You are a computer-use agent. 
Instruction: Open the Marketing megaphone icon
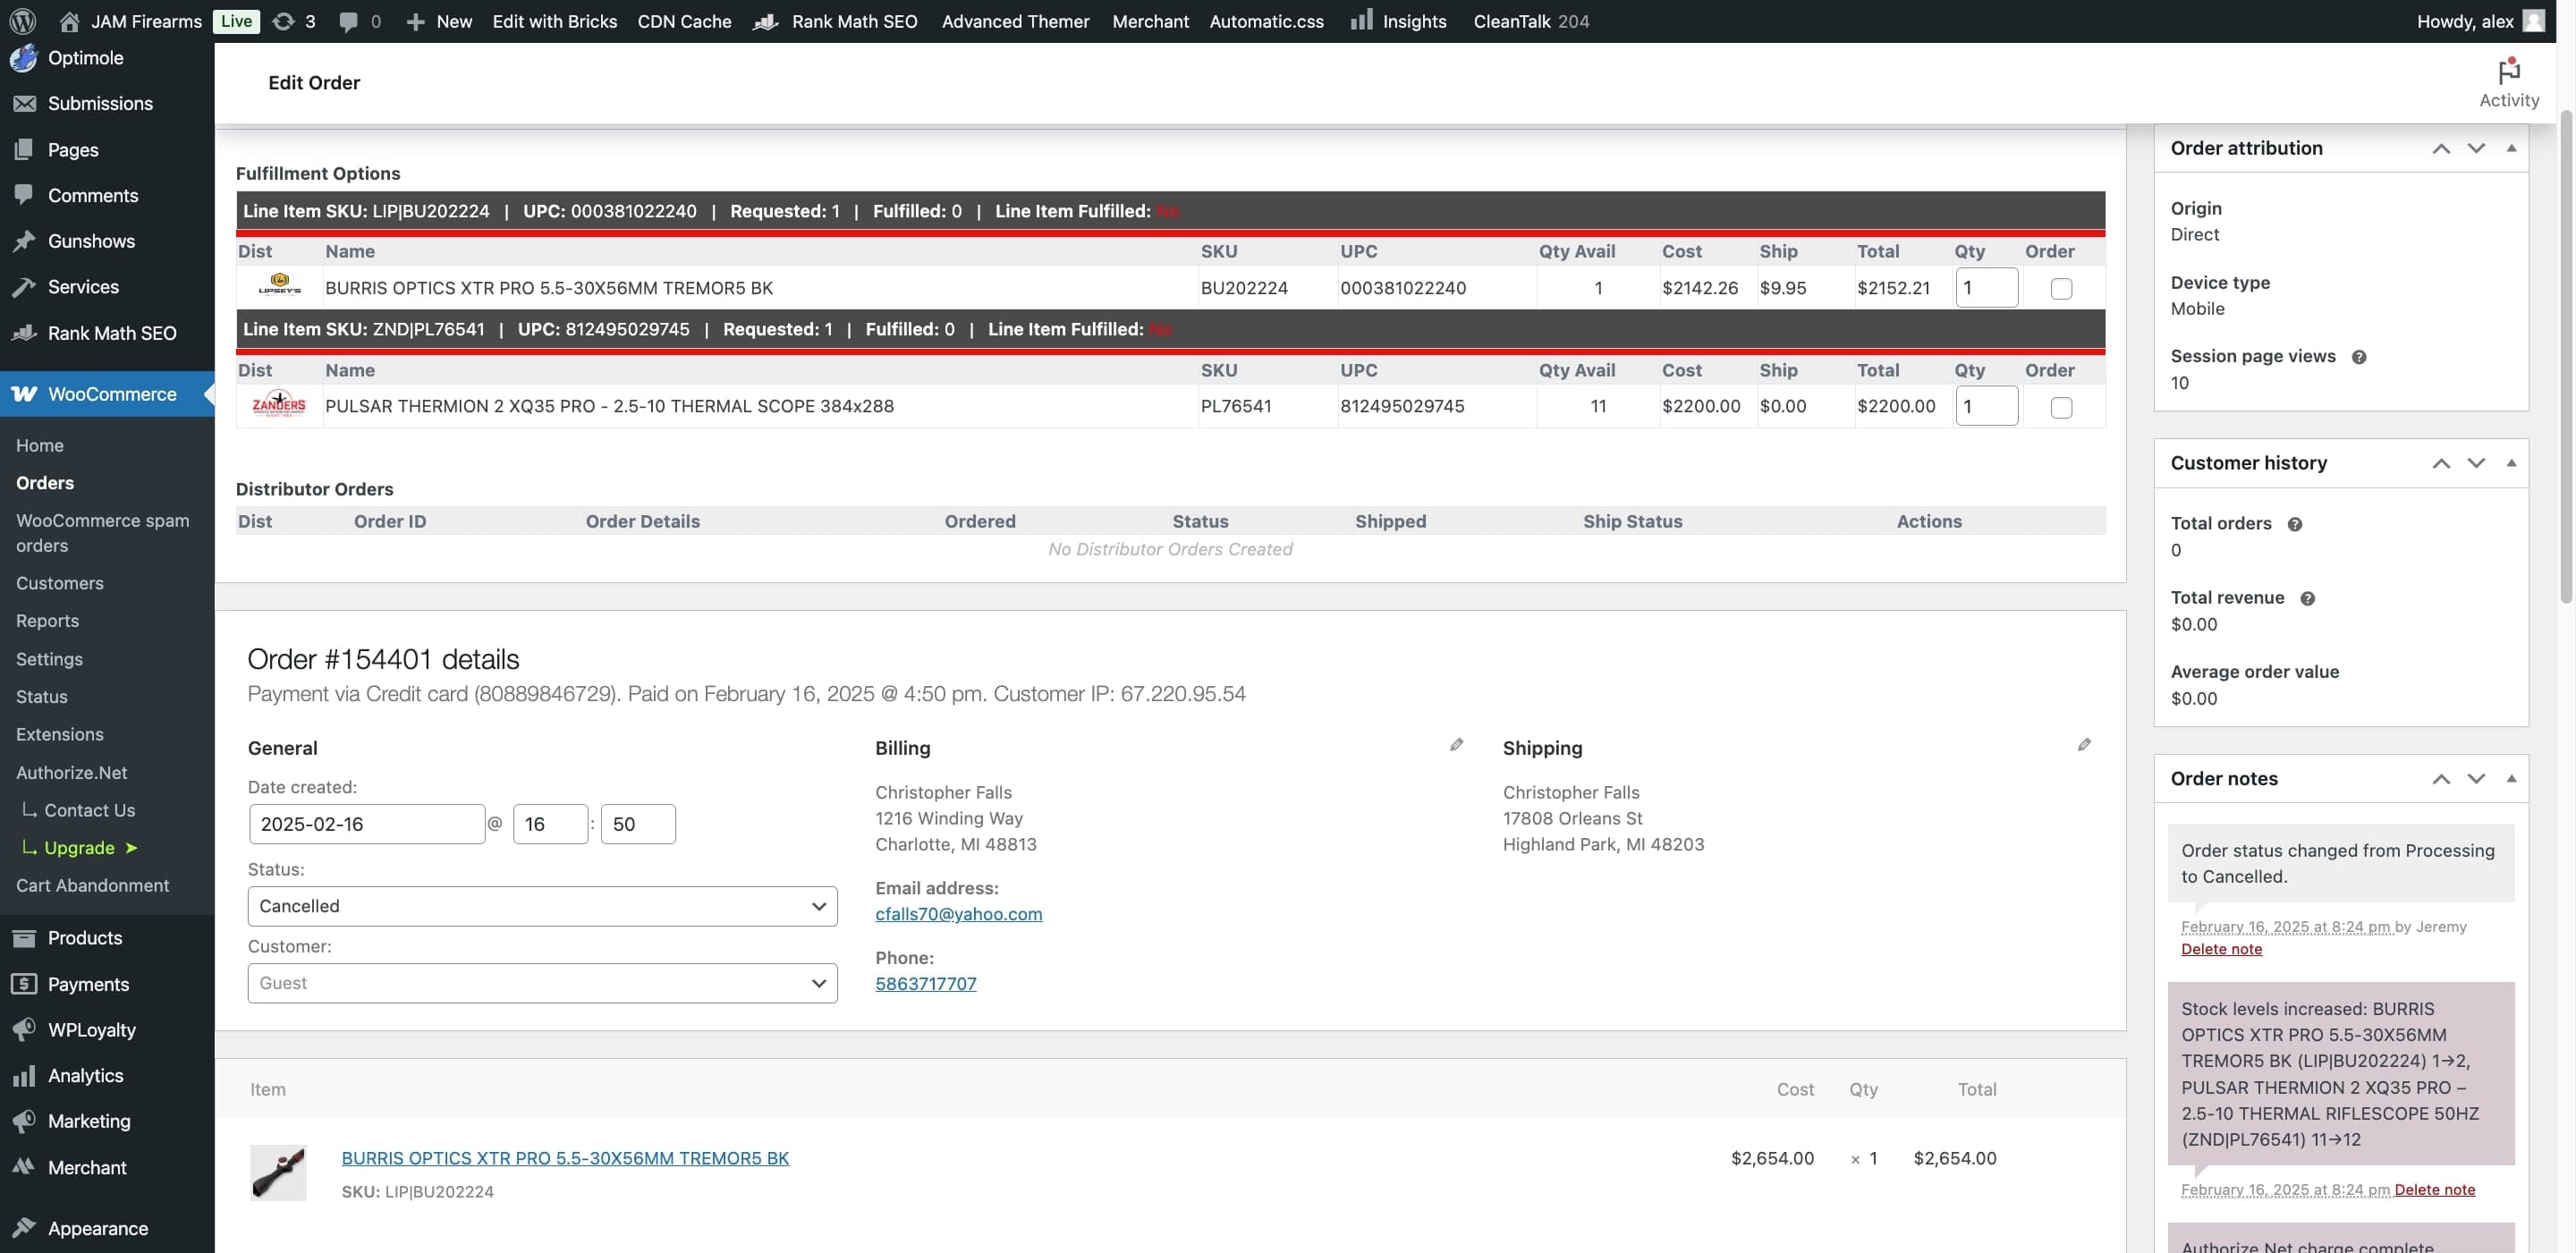[x=24, y=1122]
